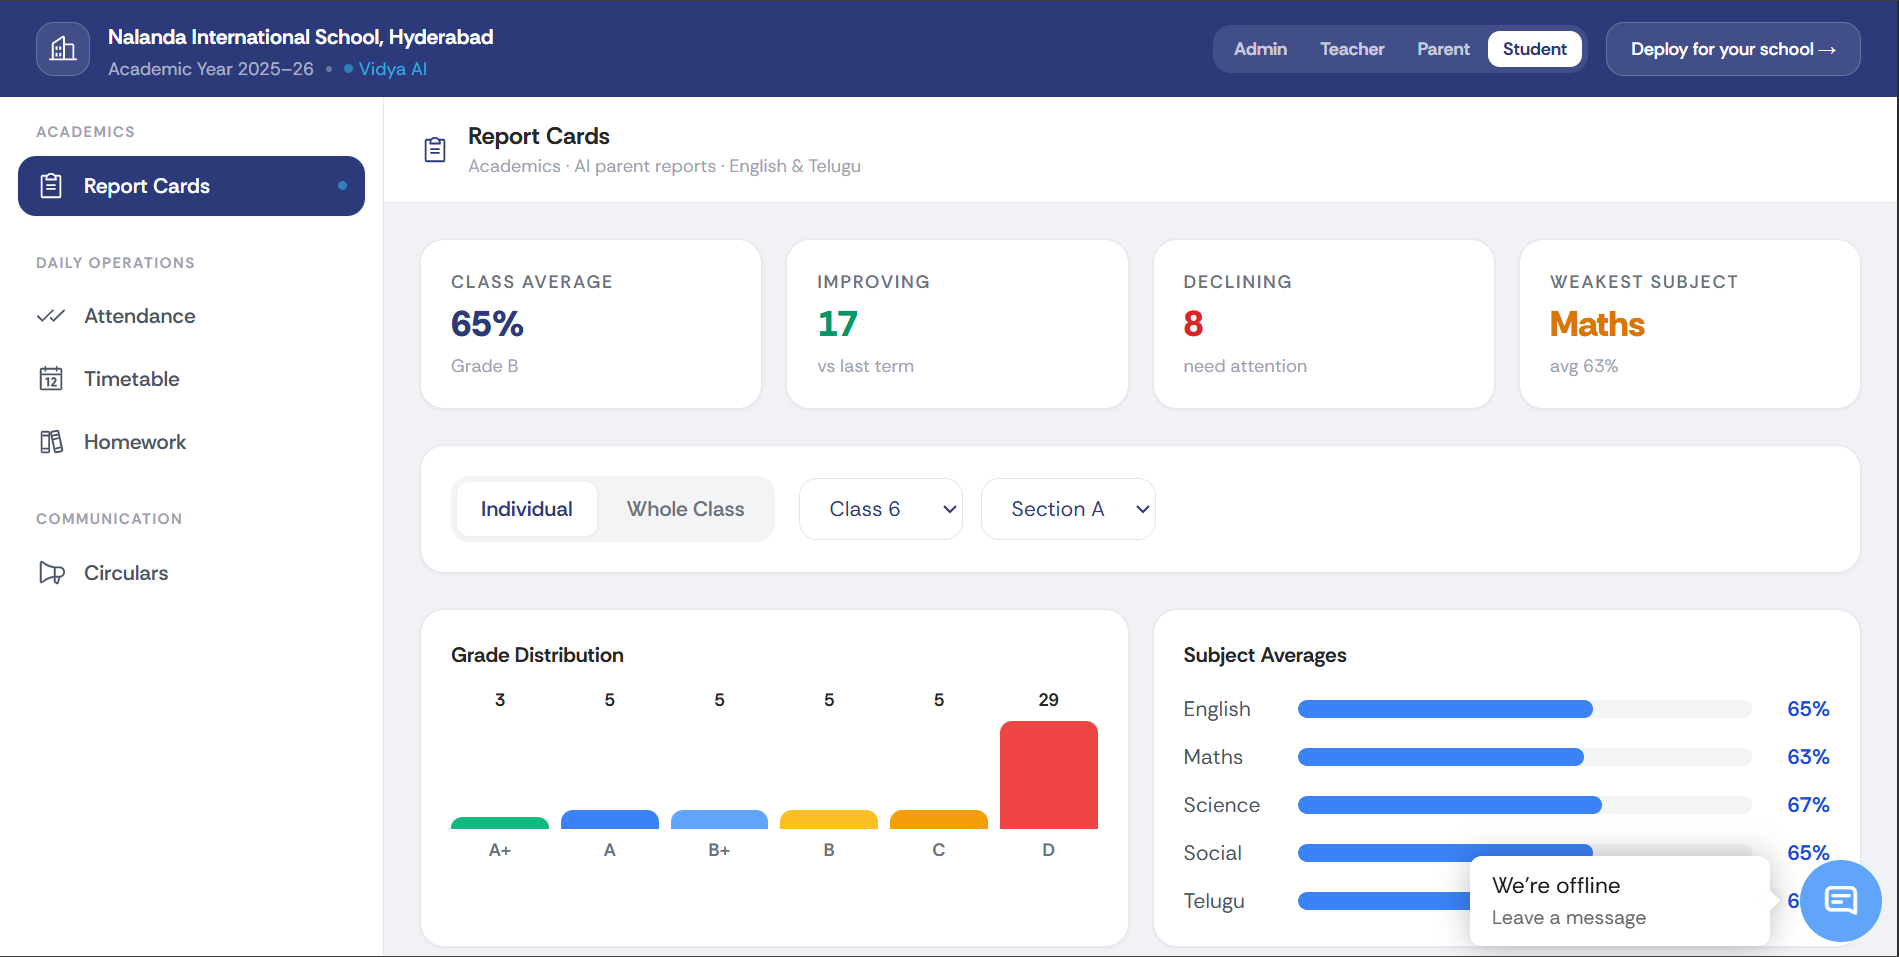Switch to the Teacher role tab
Image resolution: width=1899 pixels, height=957 pixels.
click(x=1352, y=49)
